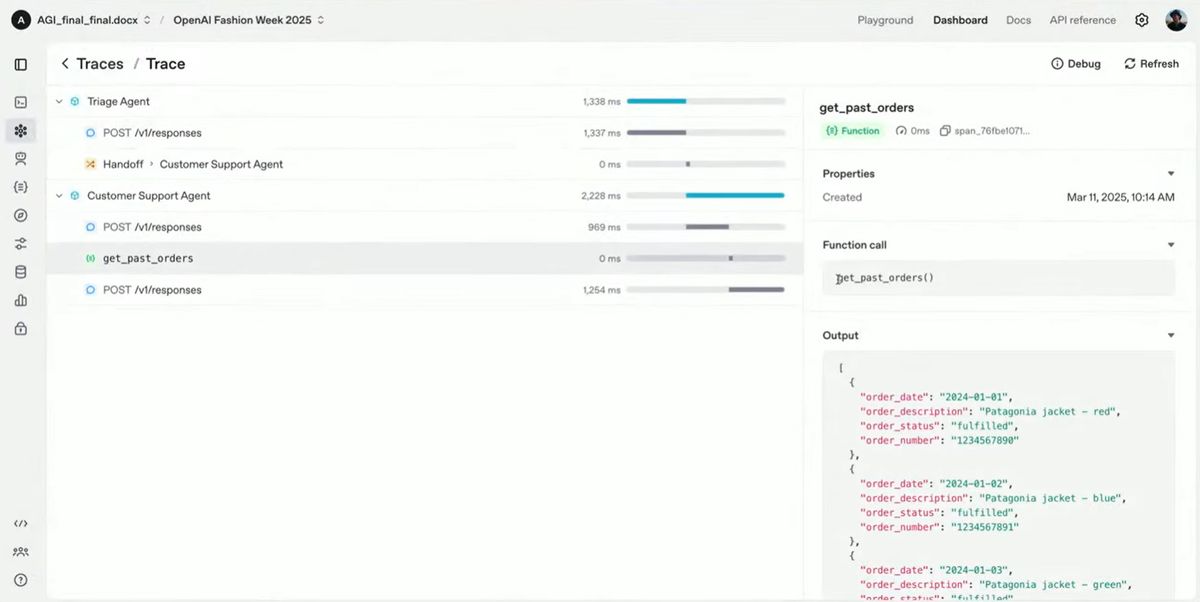
Task: Go to the Playground tab
Action: [x=885, y=20]
